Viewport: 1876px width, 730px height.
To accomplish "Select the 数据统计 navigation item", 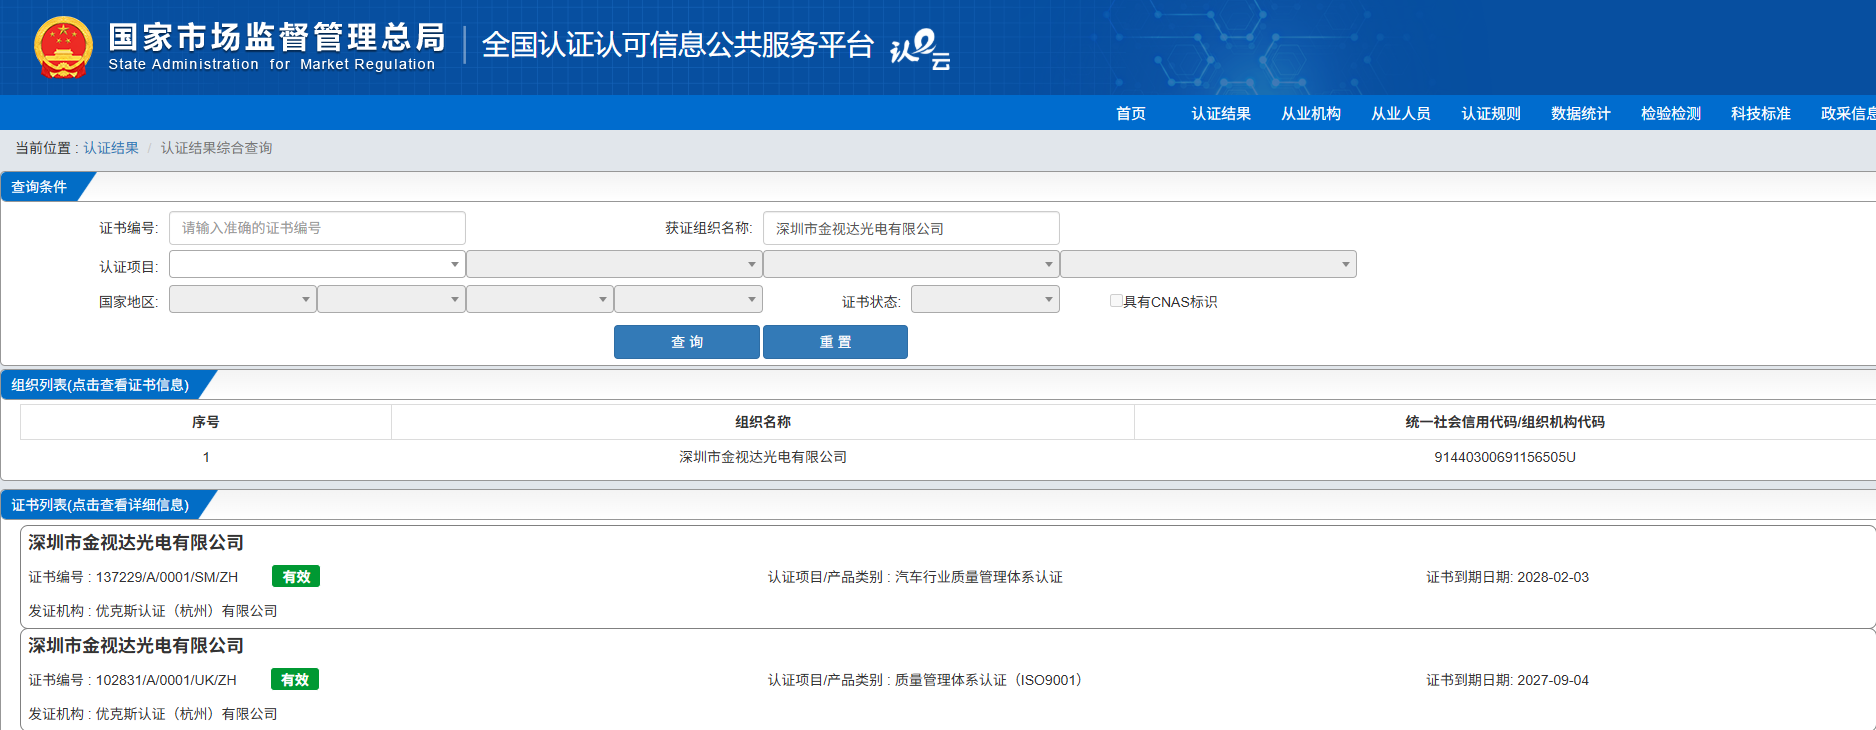I will click(x=1581, y=113).
